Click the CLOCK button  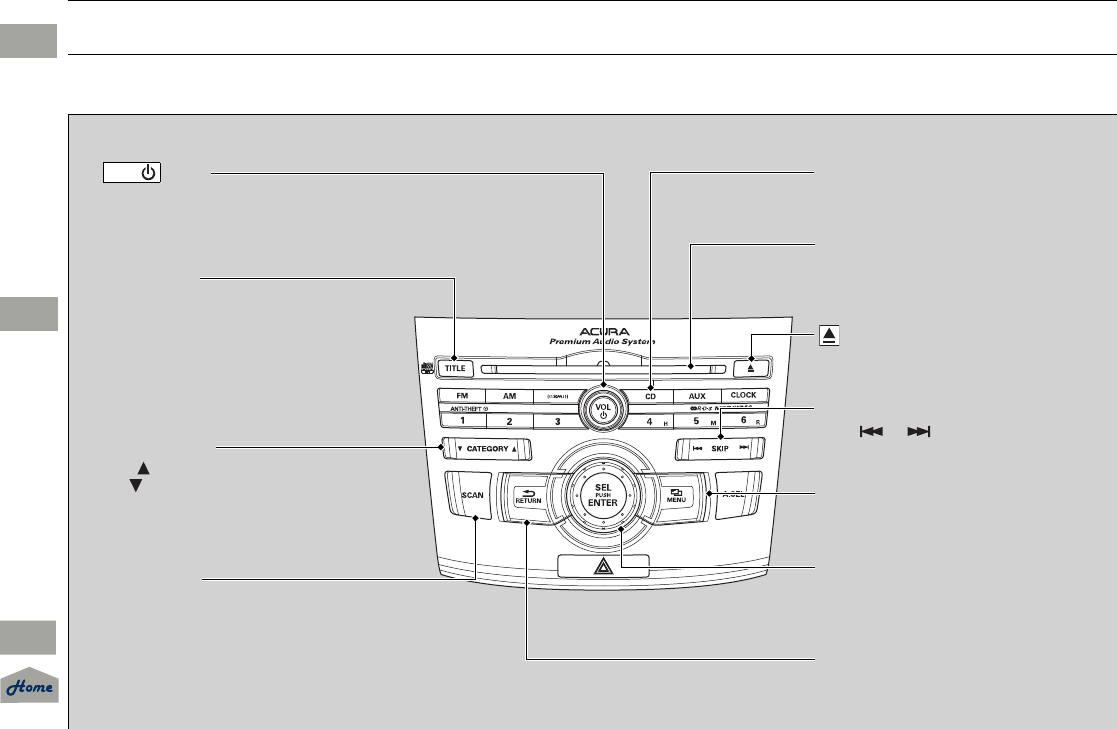pos(744,395)
